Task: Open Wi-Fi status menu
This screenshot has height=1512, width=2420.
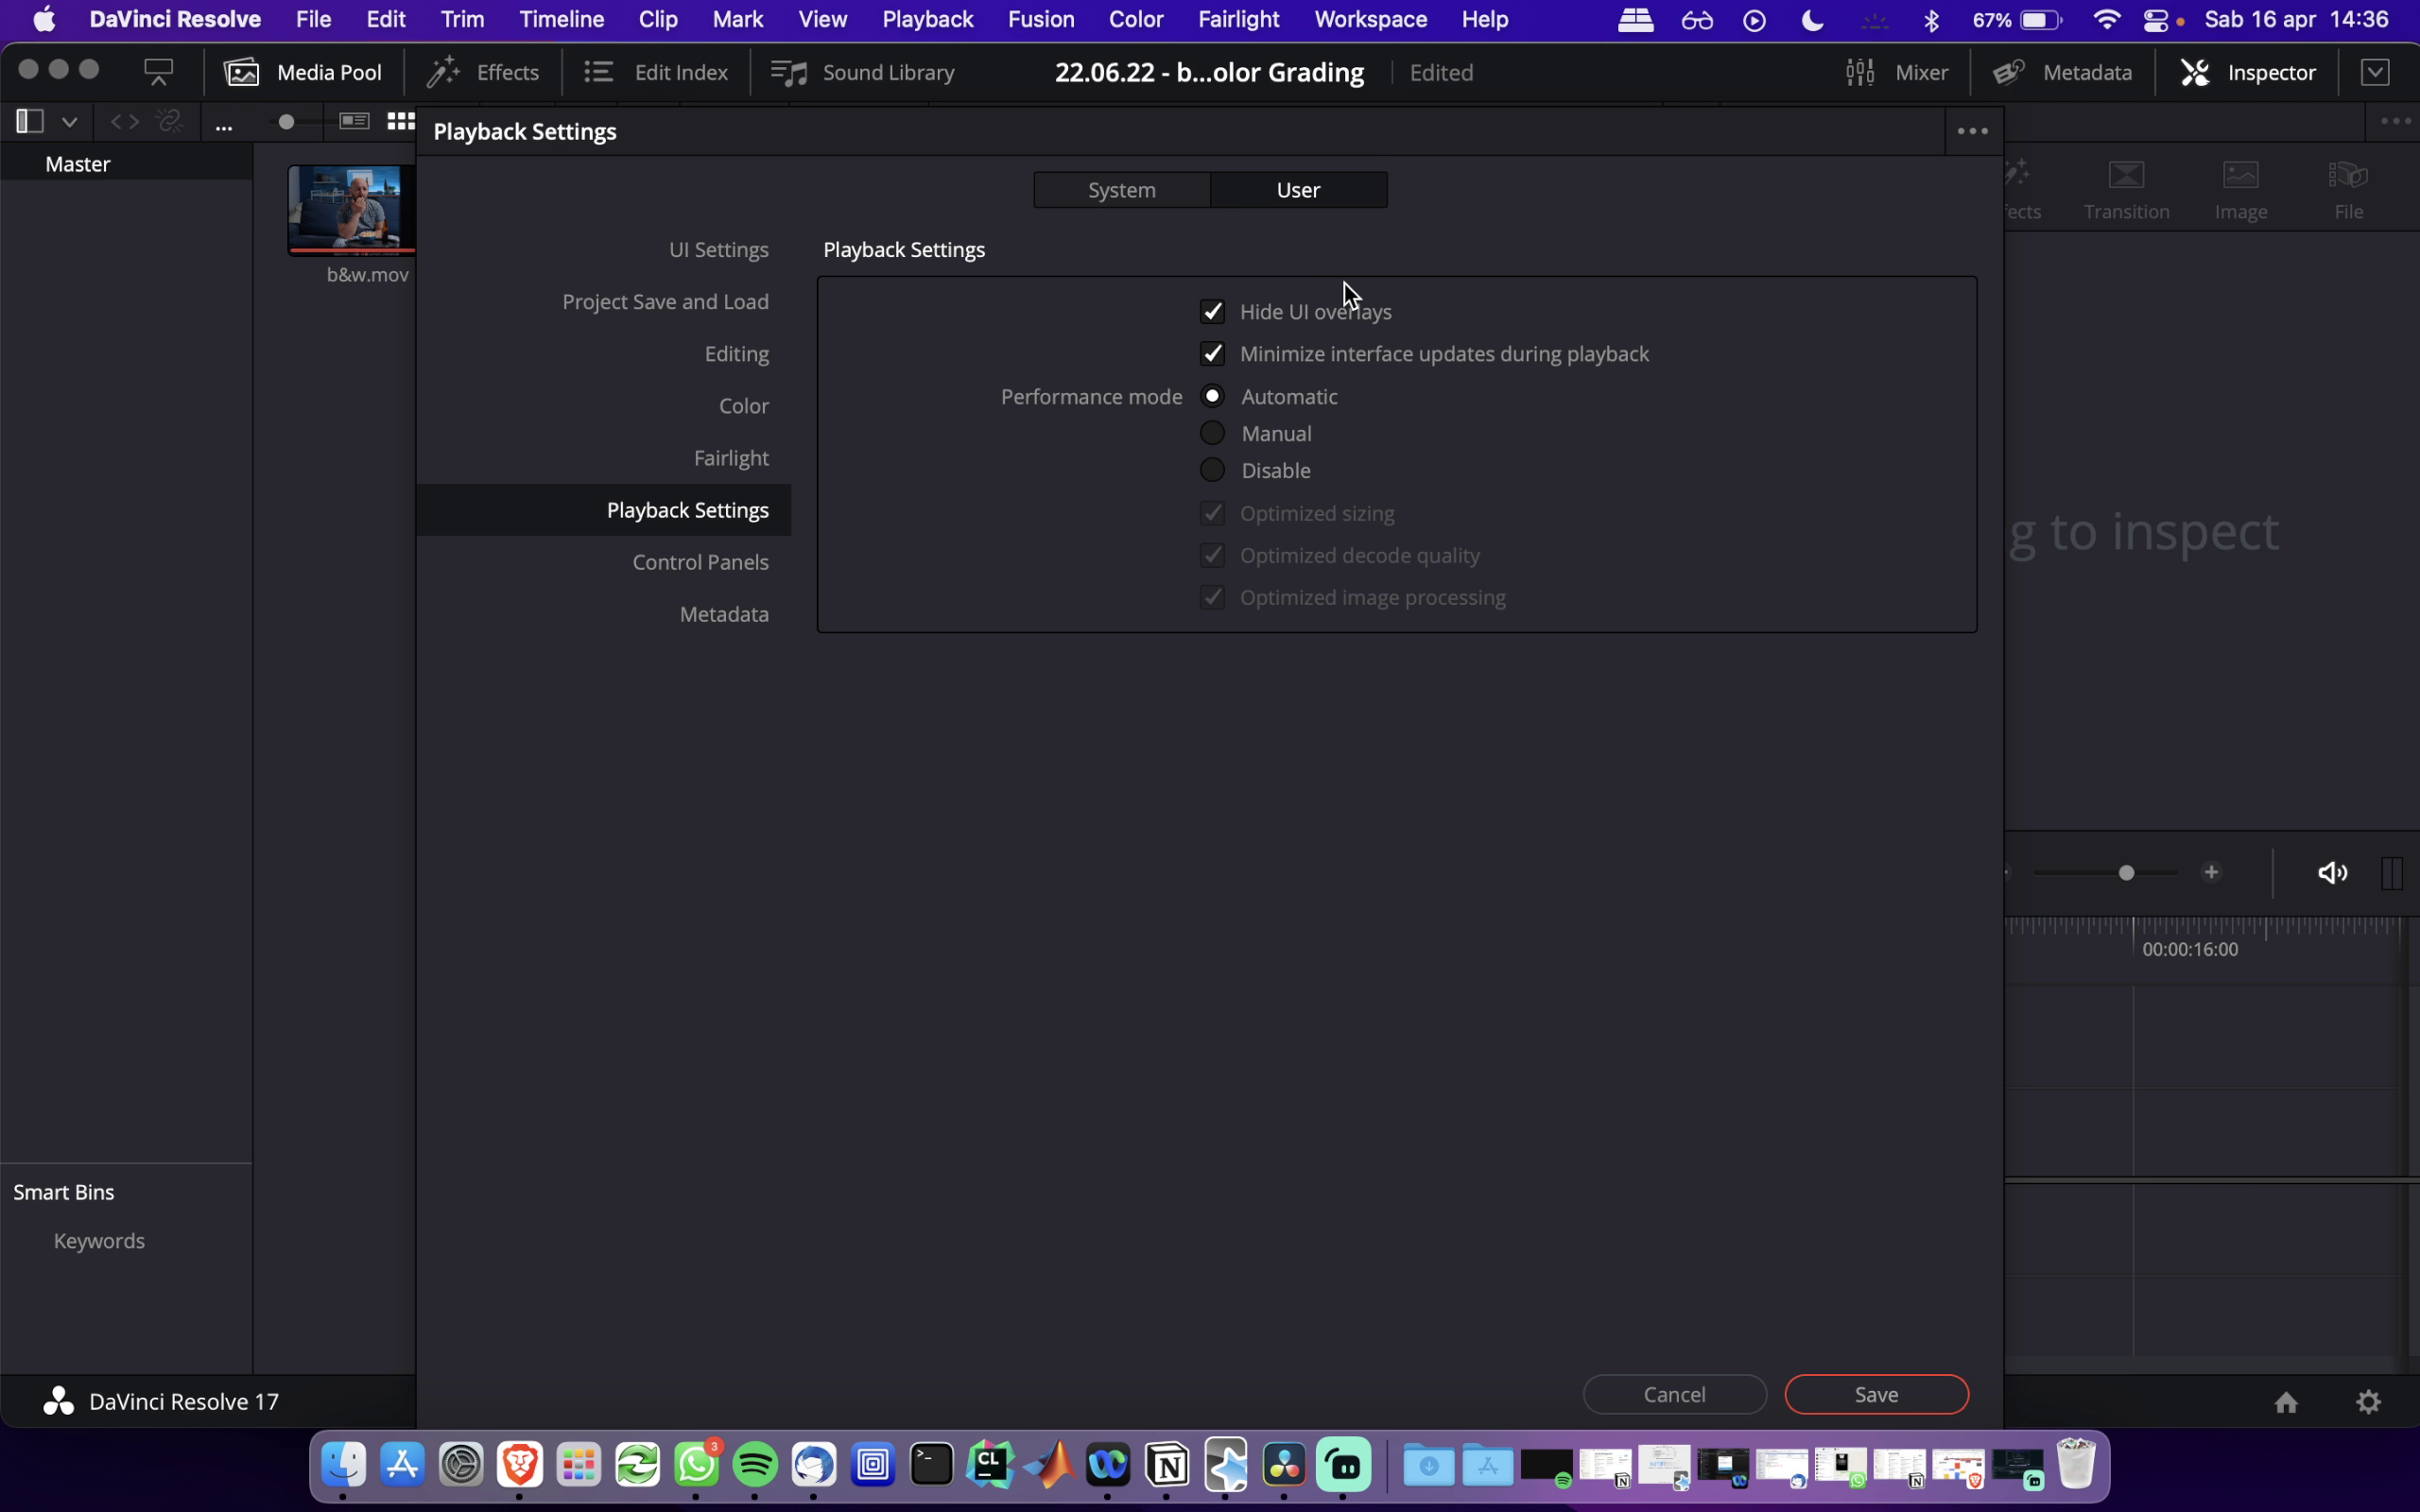Action: tap(2106, 20)
